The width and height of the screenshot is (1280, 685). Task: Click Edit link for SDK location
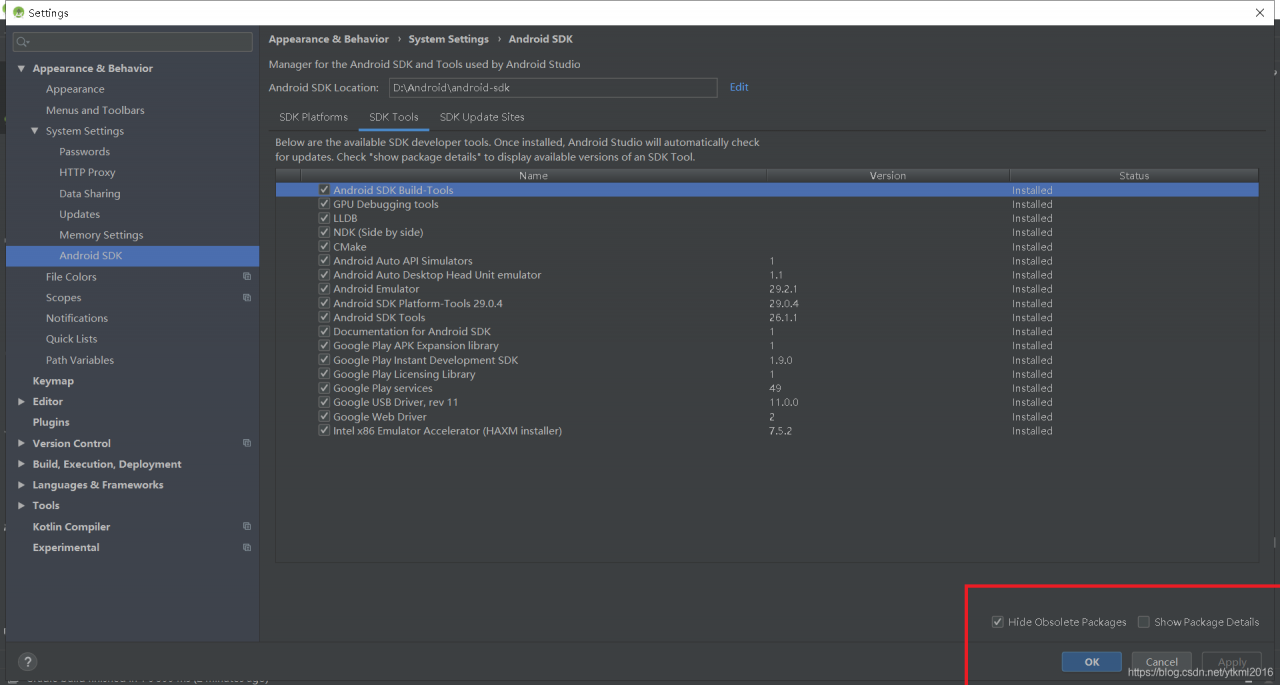click(x=739, y=87)
